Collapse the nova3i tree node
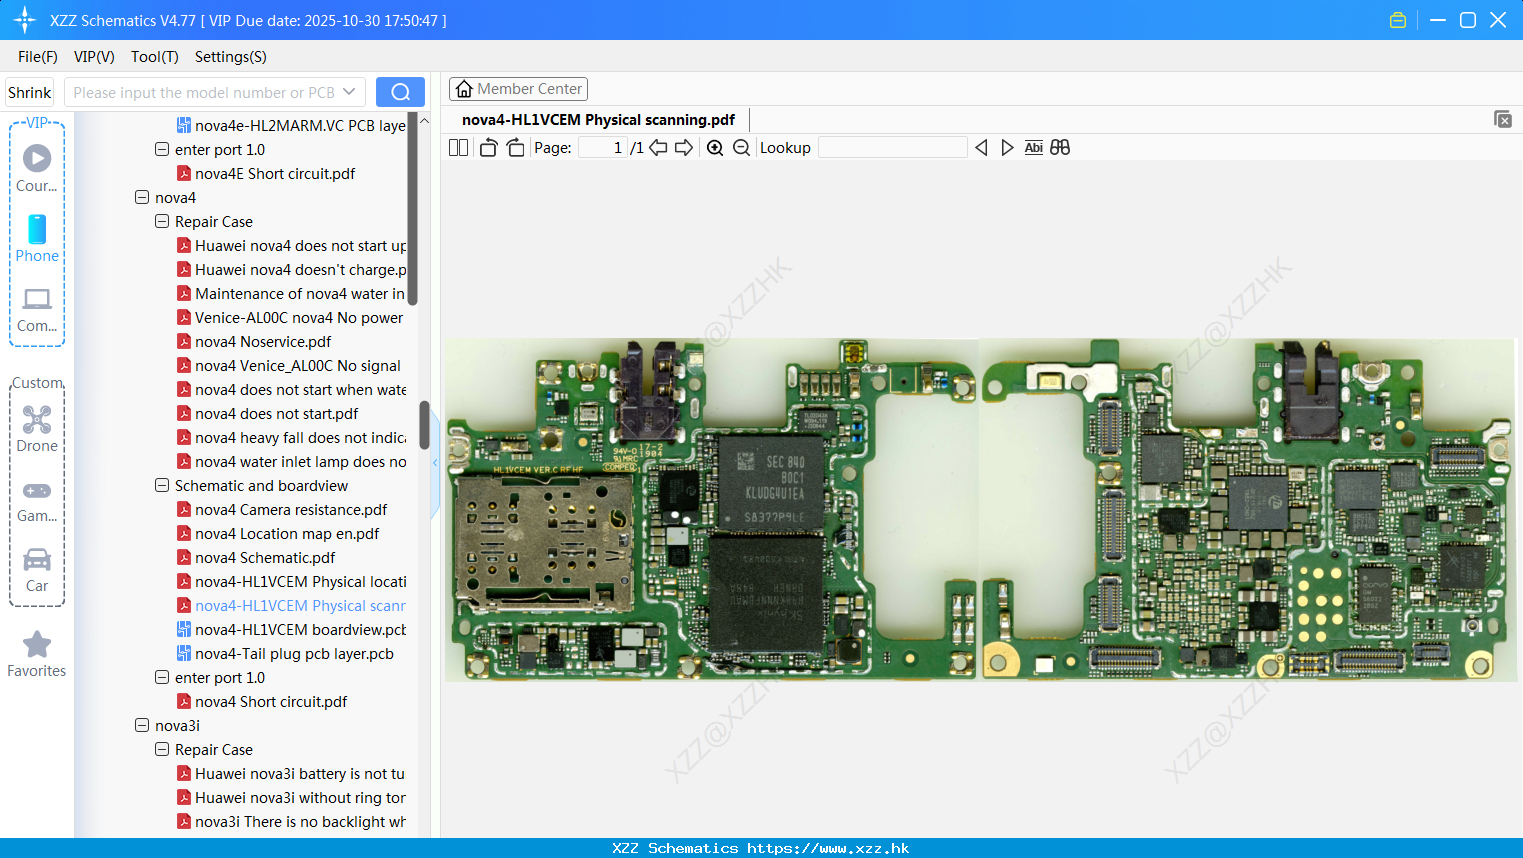Screen dimensions: 1523x858 click(142, 725)
